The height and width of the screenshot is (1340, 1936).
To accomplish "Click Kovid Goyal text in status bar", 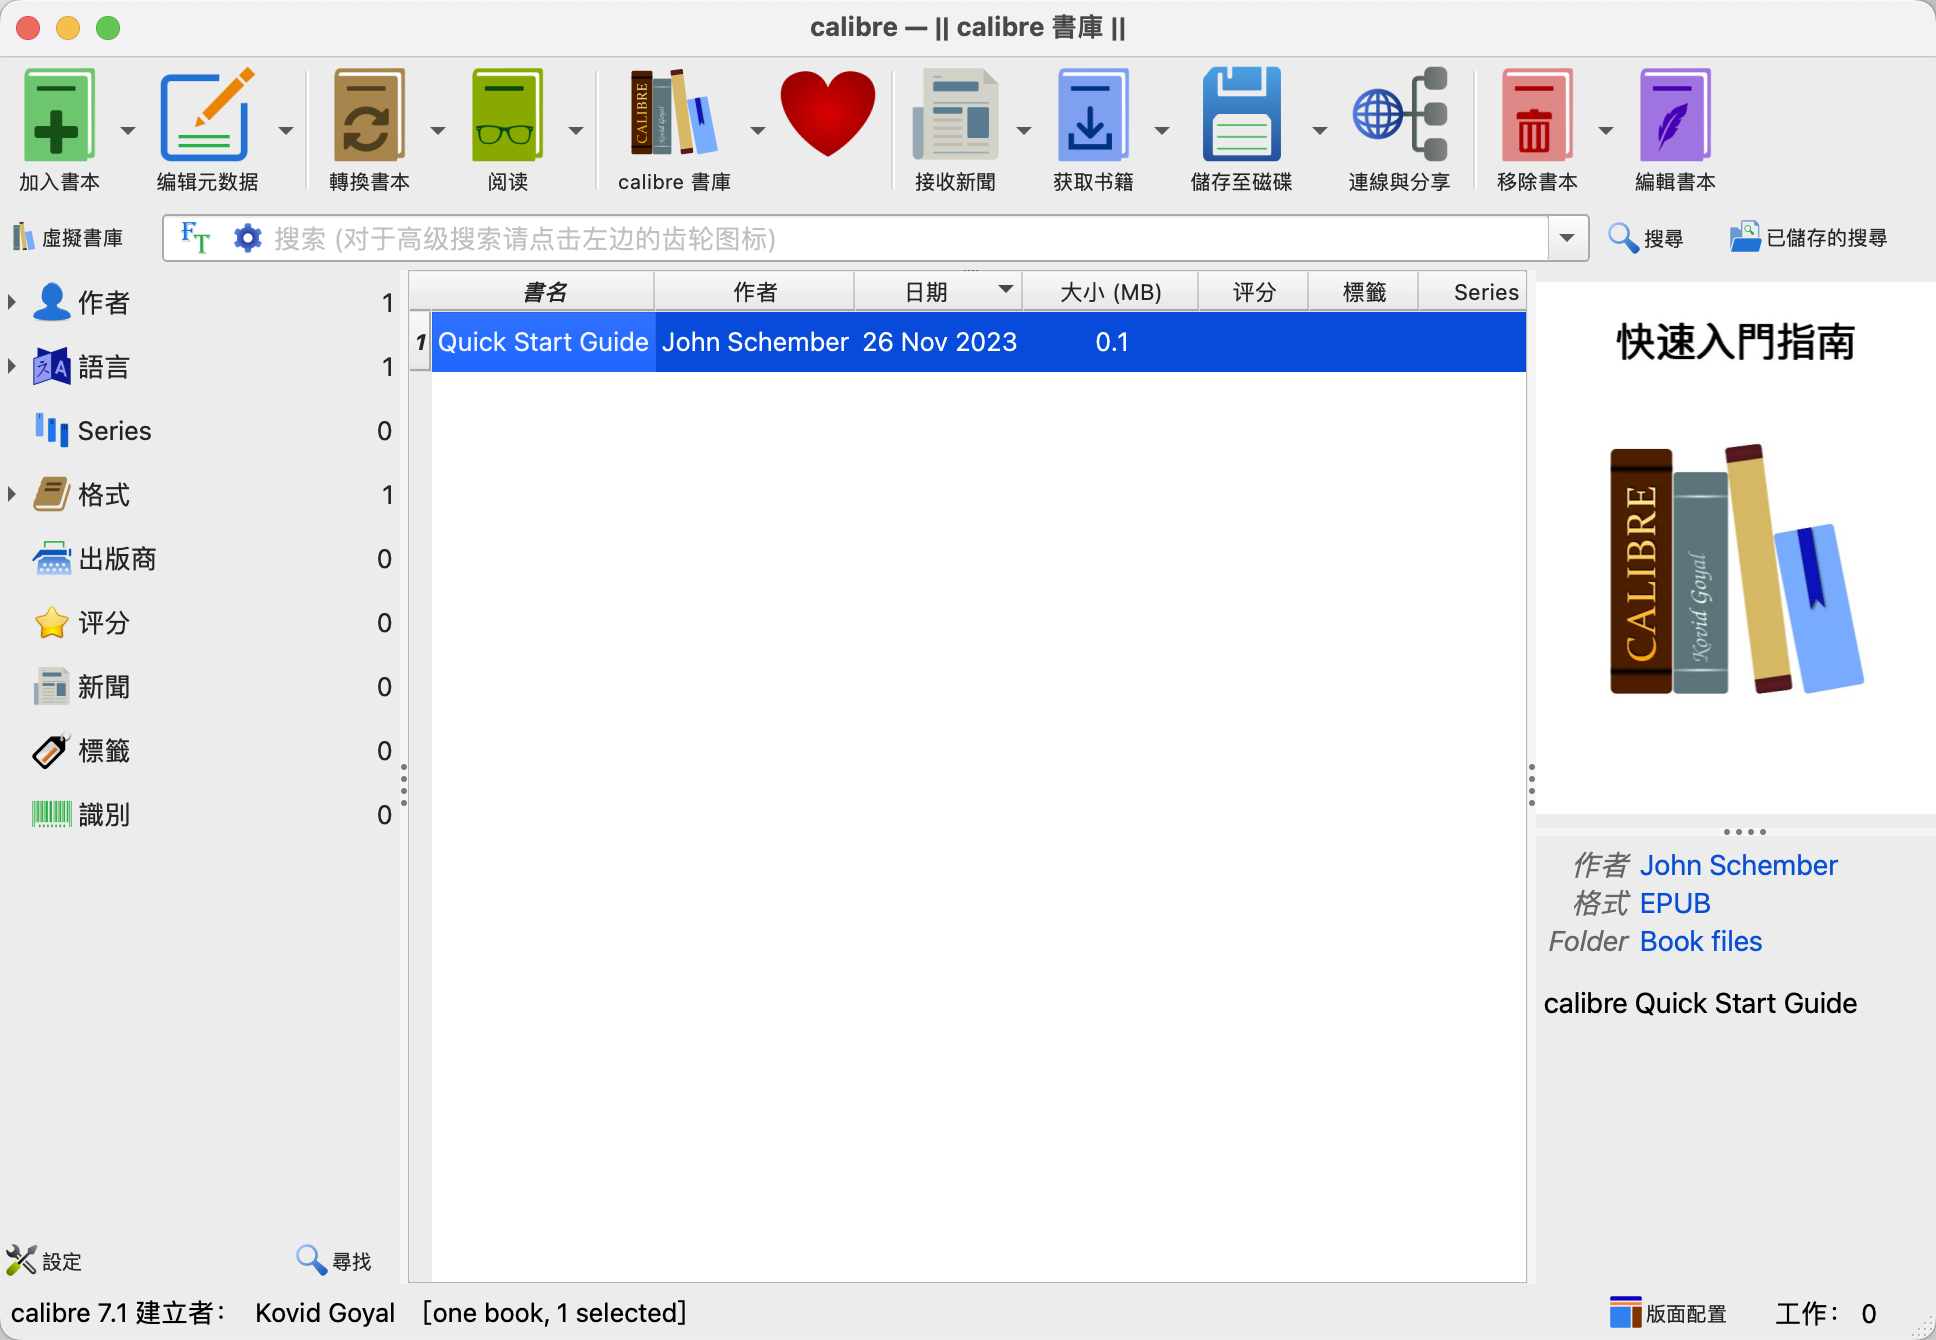I will click(325, 1313).
